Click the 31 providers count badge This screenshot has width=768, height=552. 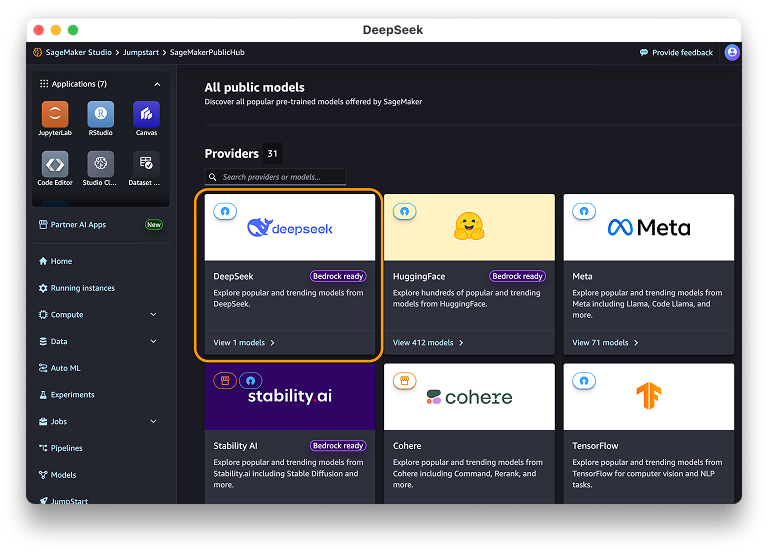point(272,154)
